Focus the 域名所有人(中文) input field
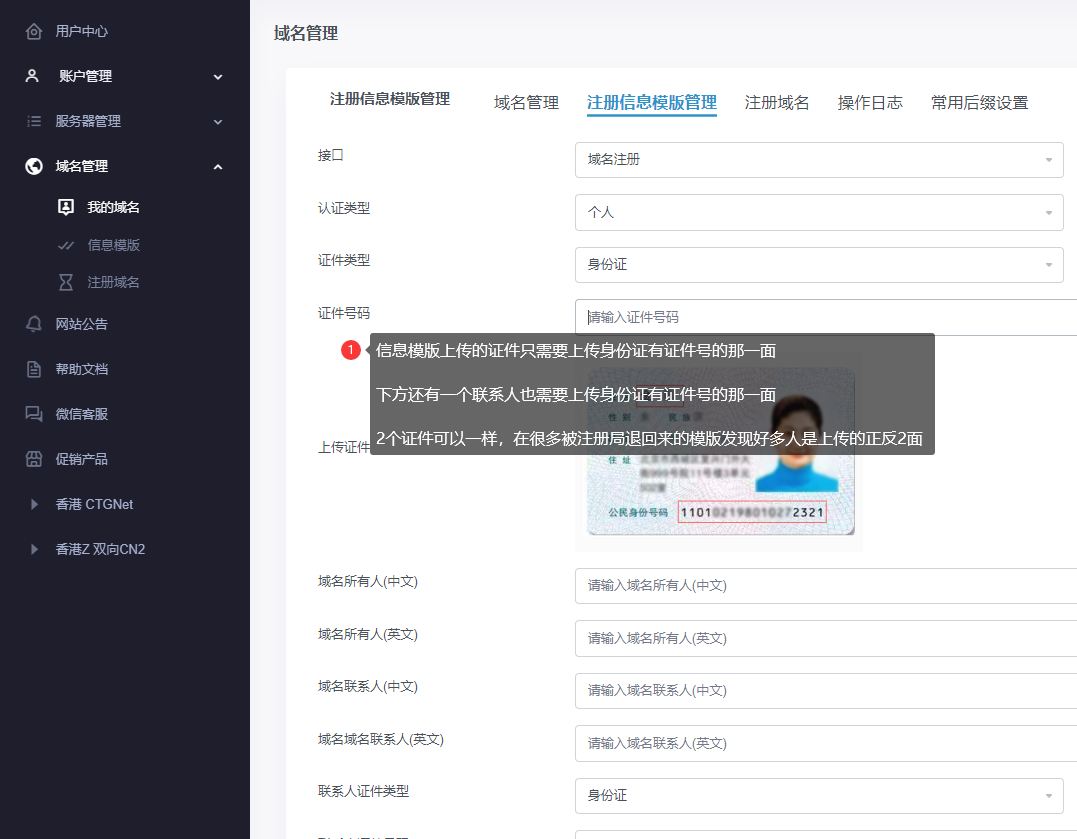This screenshot has height=839, width=1077. (826, 586)
